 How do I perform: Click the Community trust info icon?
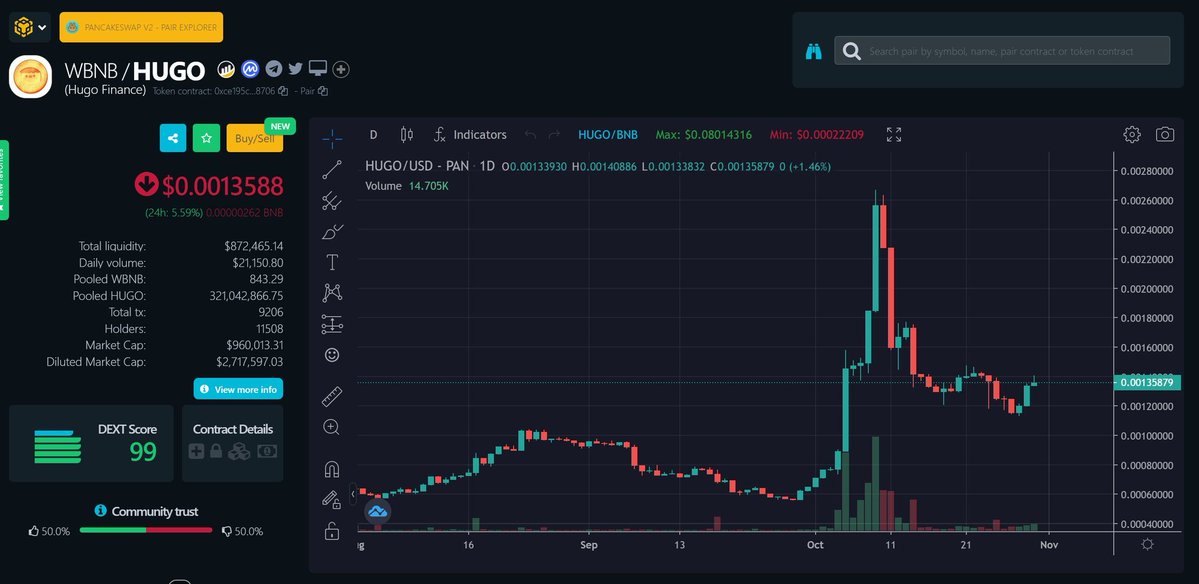(x=100, y=511)
